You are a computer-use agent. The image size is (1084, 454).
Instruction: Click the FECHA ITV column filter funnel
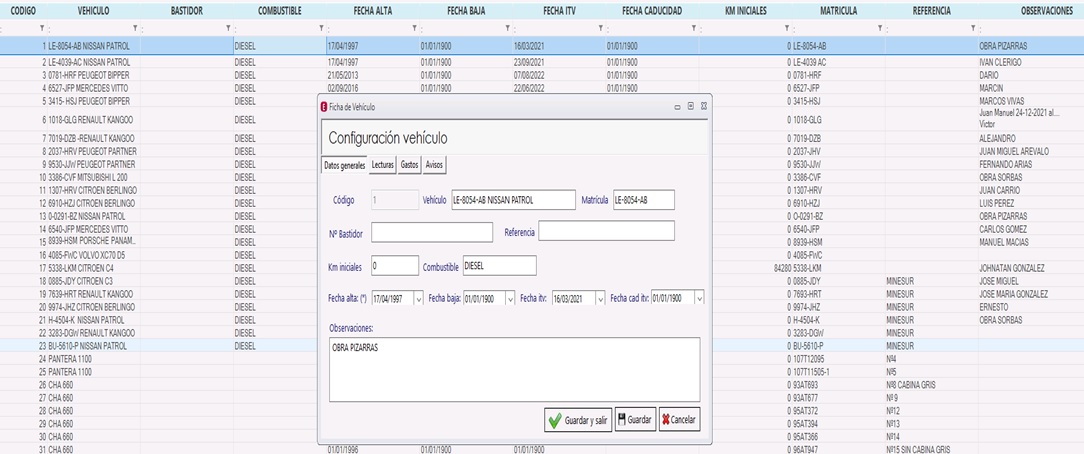(601, 28)
